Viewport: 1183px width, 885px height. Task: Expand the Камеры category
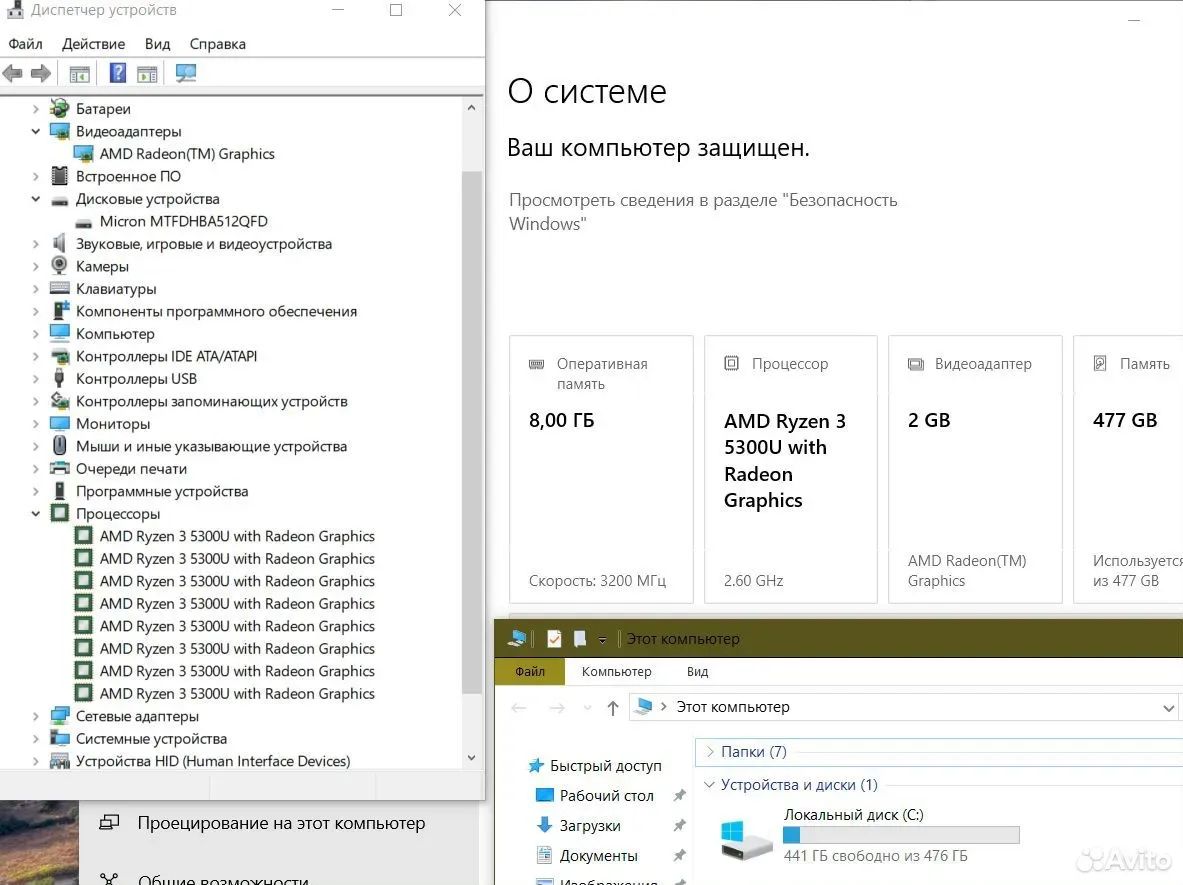(x=35, y=266)
